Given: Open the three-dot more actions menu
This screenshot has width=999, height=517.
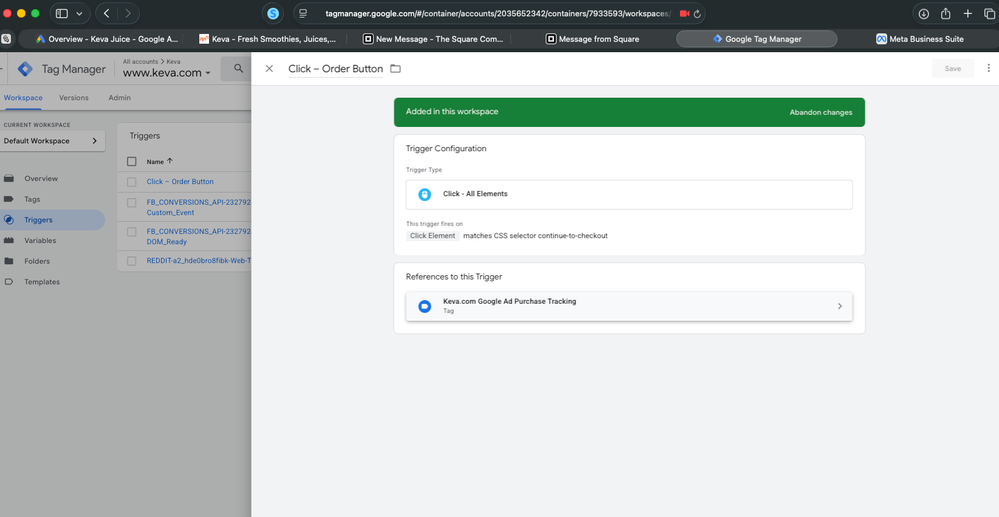Looking at the screenshot, I should click(988, 68).
